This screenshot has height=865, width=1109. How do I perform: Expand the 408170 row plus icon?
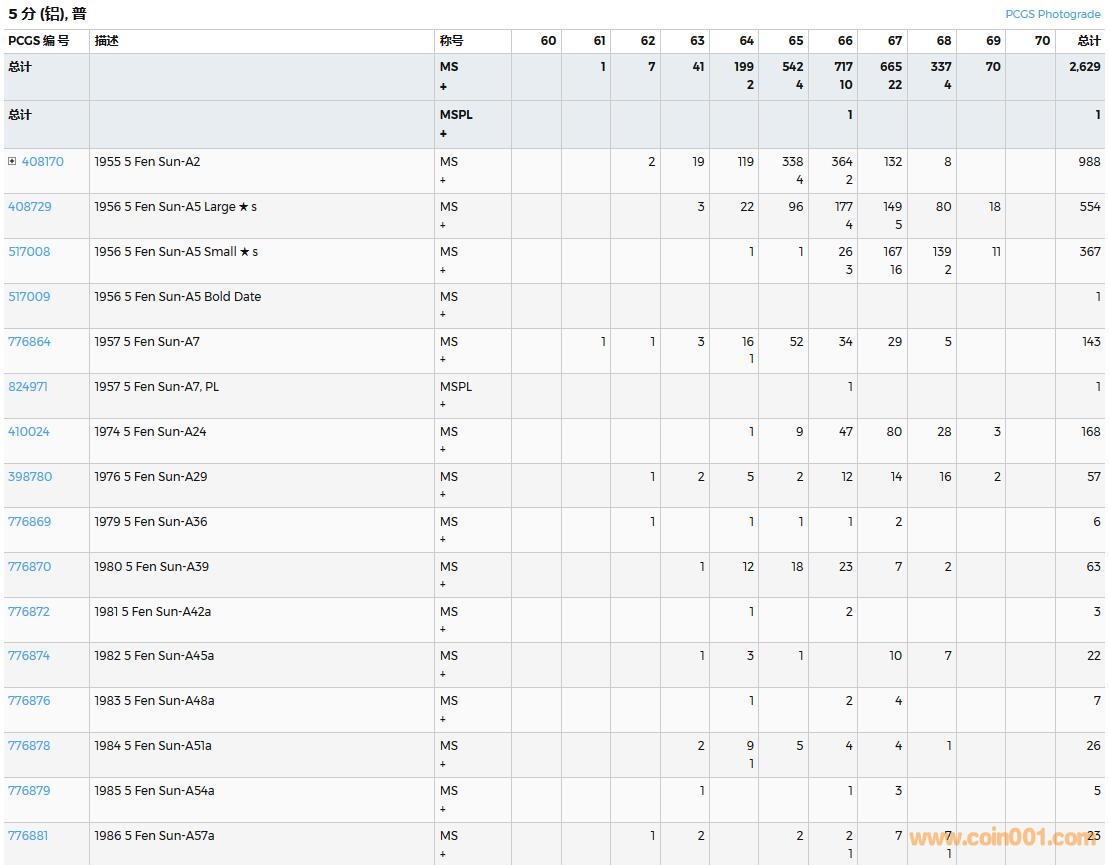[x=12, y=162]
